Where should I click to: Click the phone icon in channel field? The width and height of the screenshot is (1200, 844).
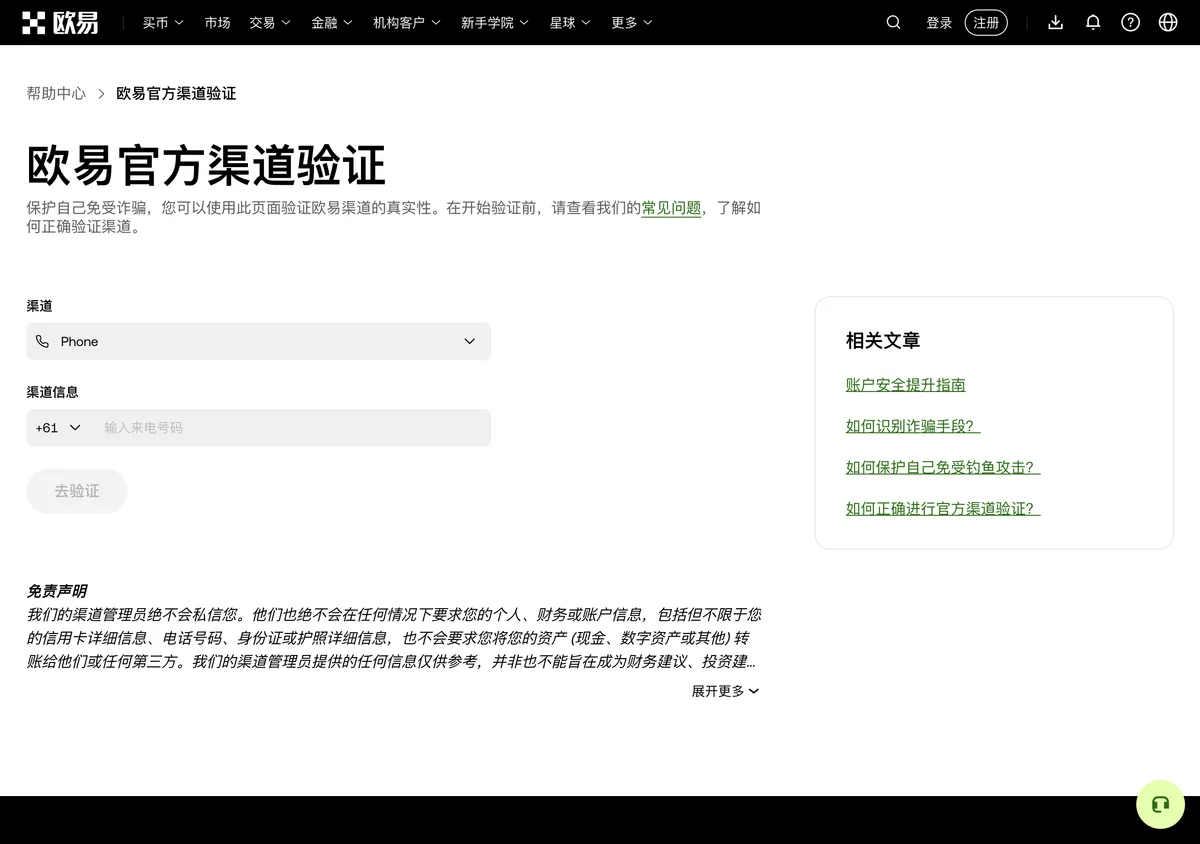(x=42, y=341)
